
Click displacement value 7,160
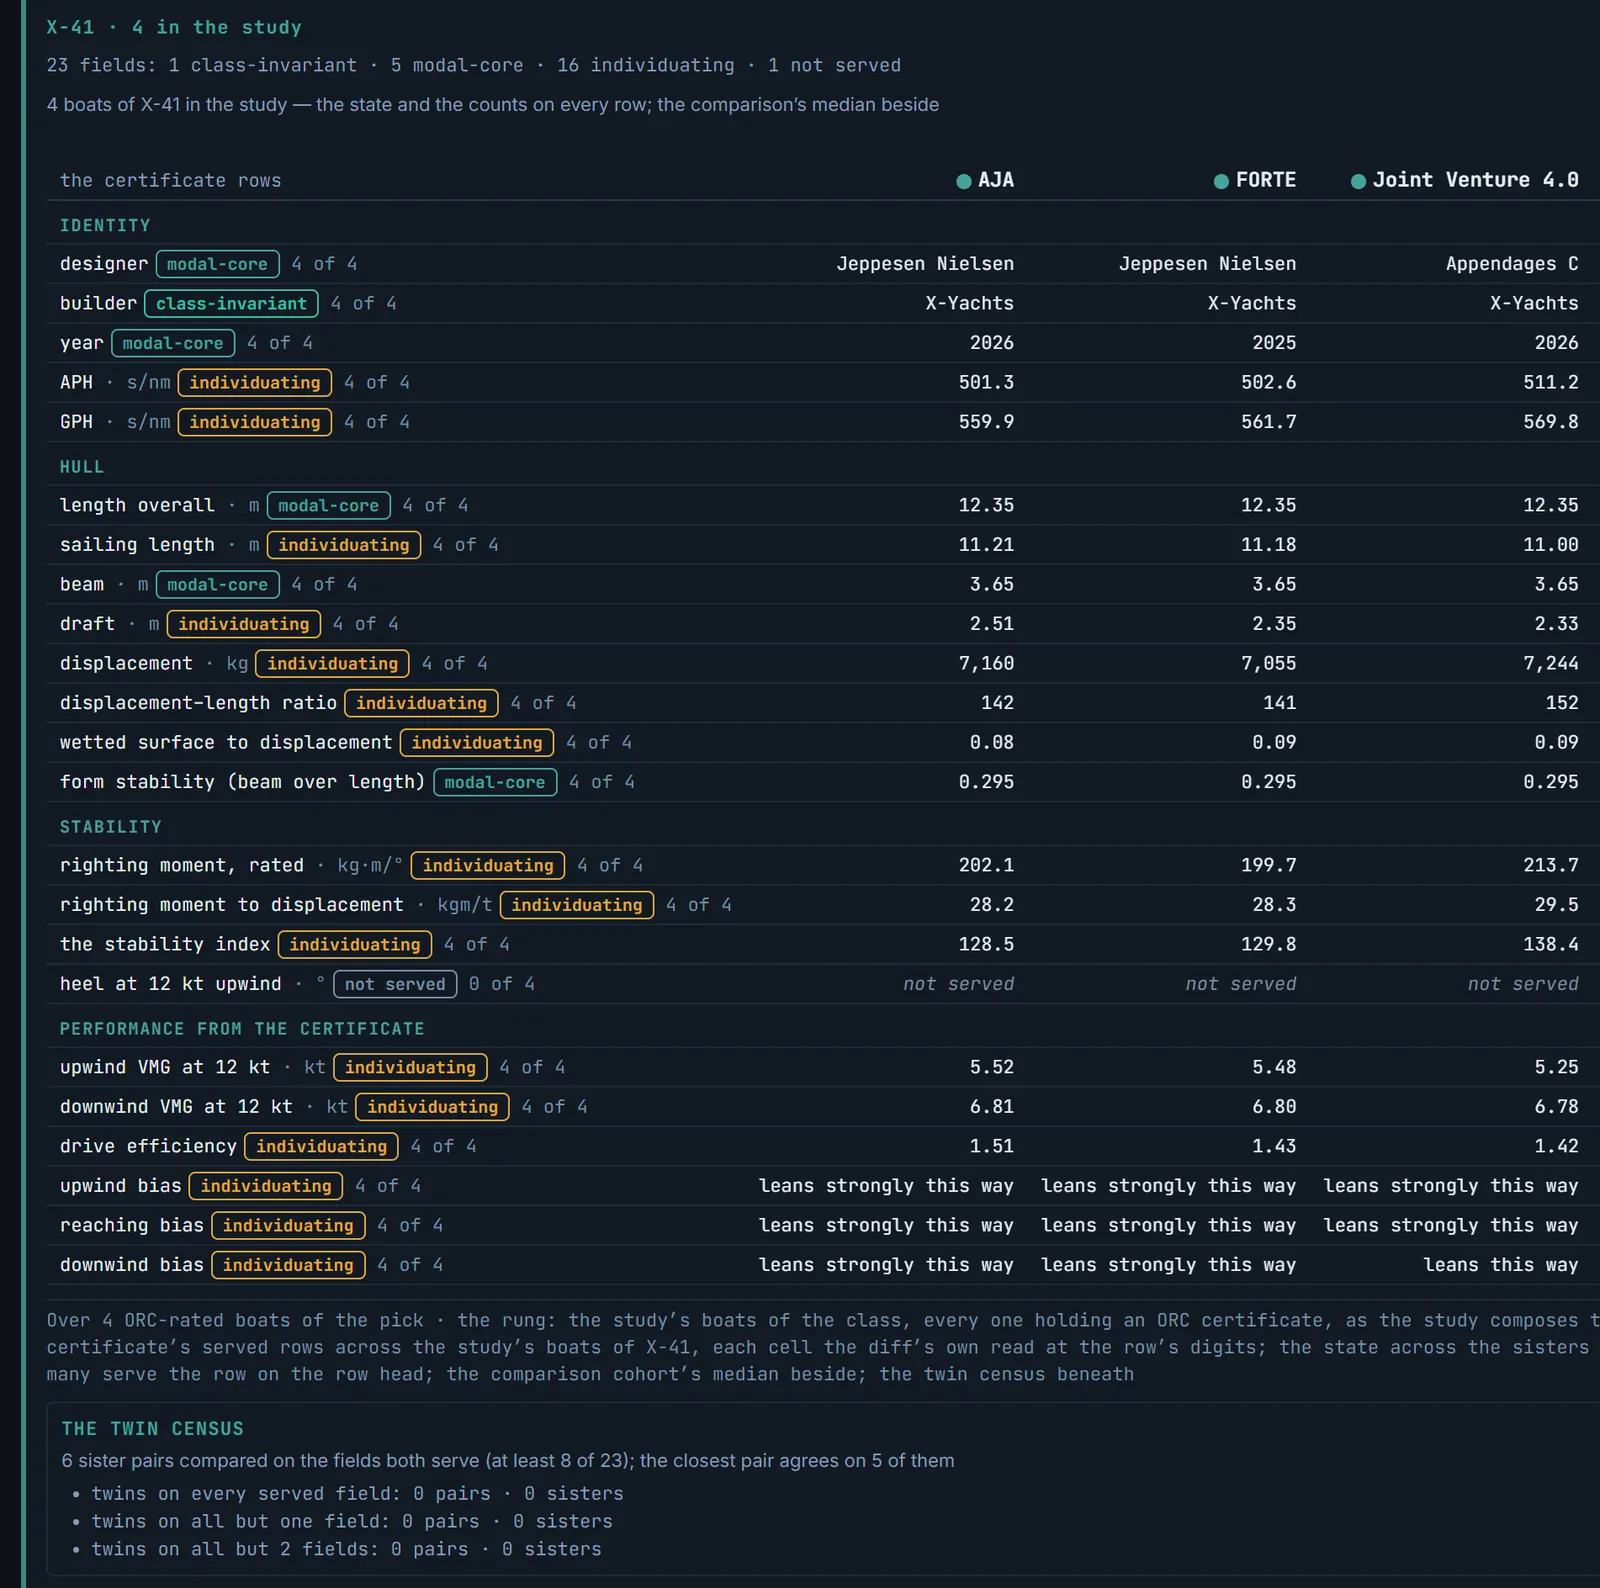[x=986, y=663]
